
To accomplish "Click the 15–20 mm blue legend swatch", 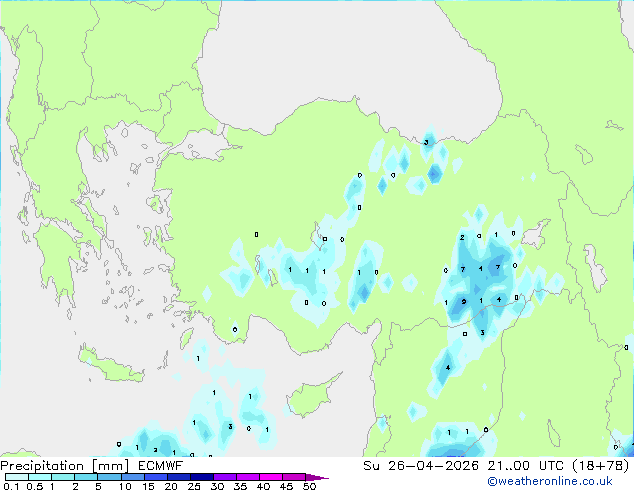I will point(155,477).
